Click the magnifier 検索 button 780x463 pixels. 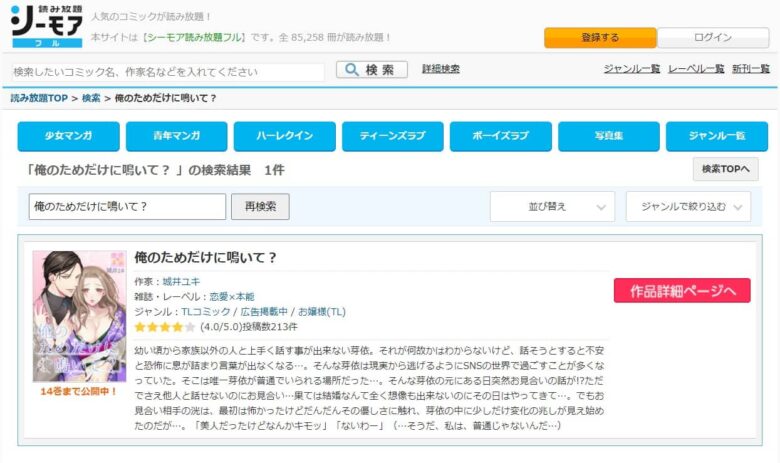click(x=372, y=70)
